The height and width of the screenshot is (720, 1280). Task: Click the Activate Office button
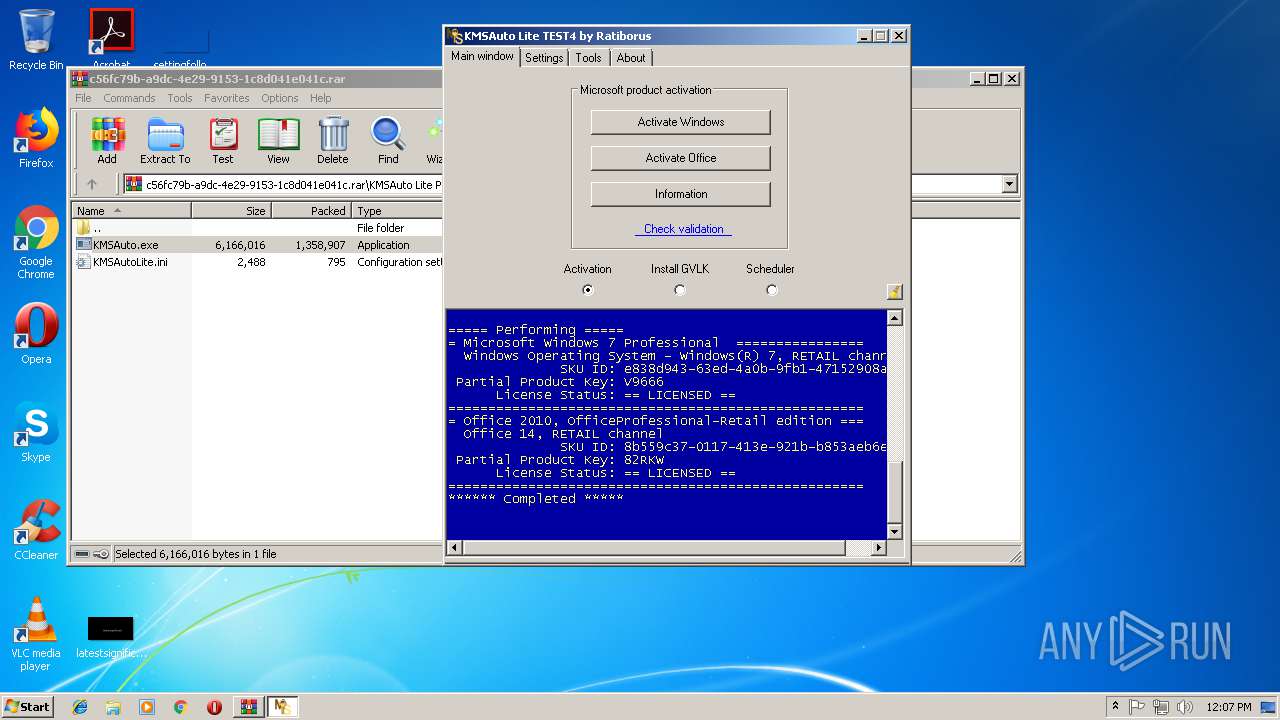(x=681, y=158)
